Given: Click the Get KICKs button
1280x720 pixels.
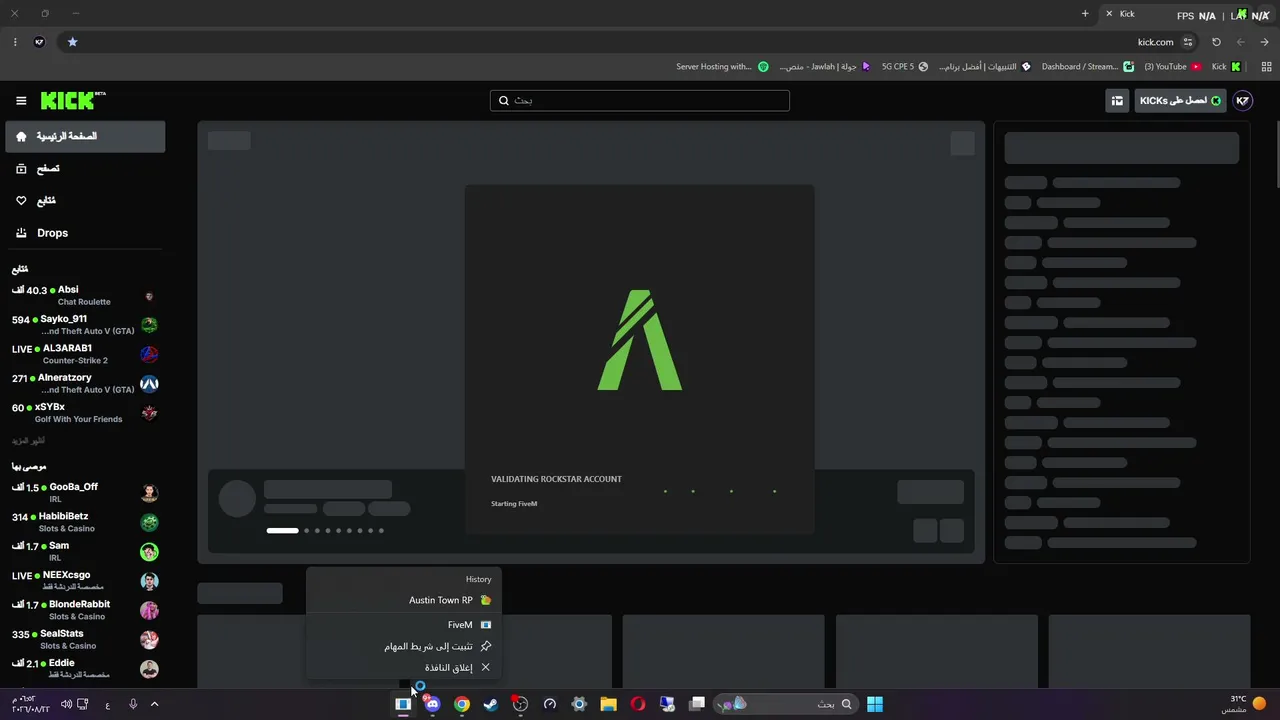Looking at the screenshot, I should [x=1180, y=101].
